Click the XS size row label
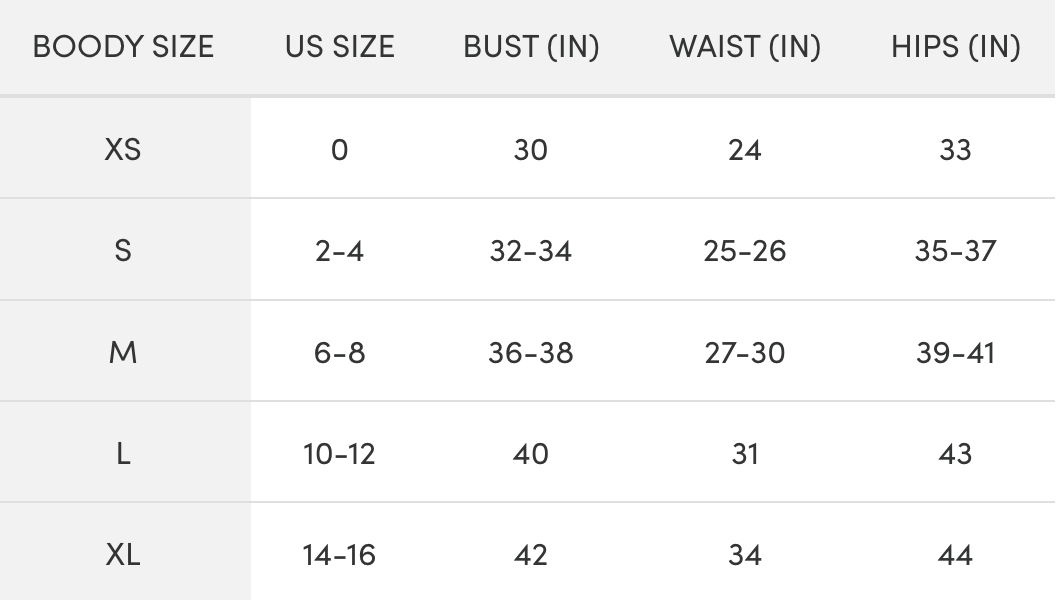 click(x=123, y=150)
